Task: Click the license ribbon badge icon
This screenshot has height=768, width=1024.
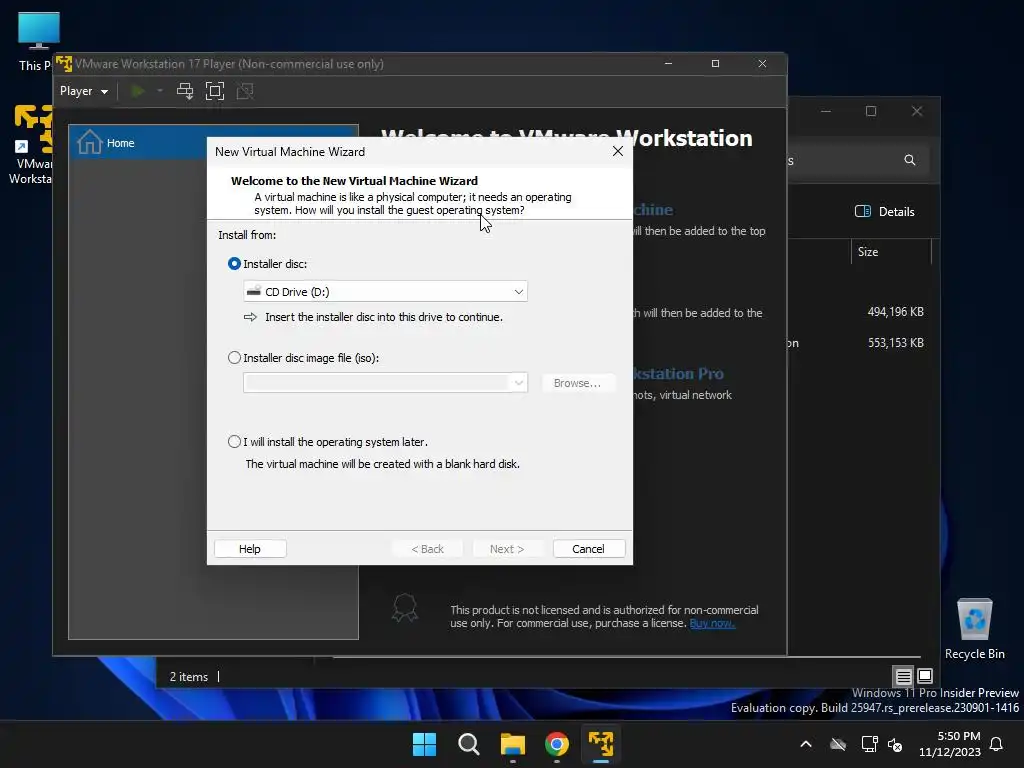Action: (x=404, y=607)
